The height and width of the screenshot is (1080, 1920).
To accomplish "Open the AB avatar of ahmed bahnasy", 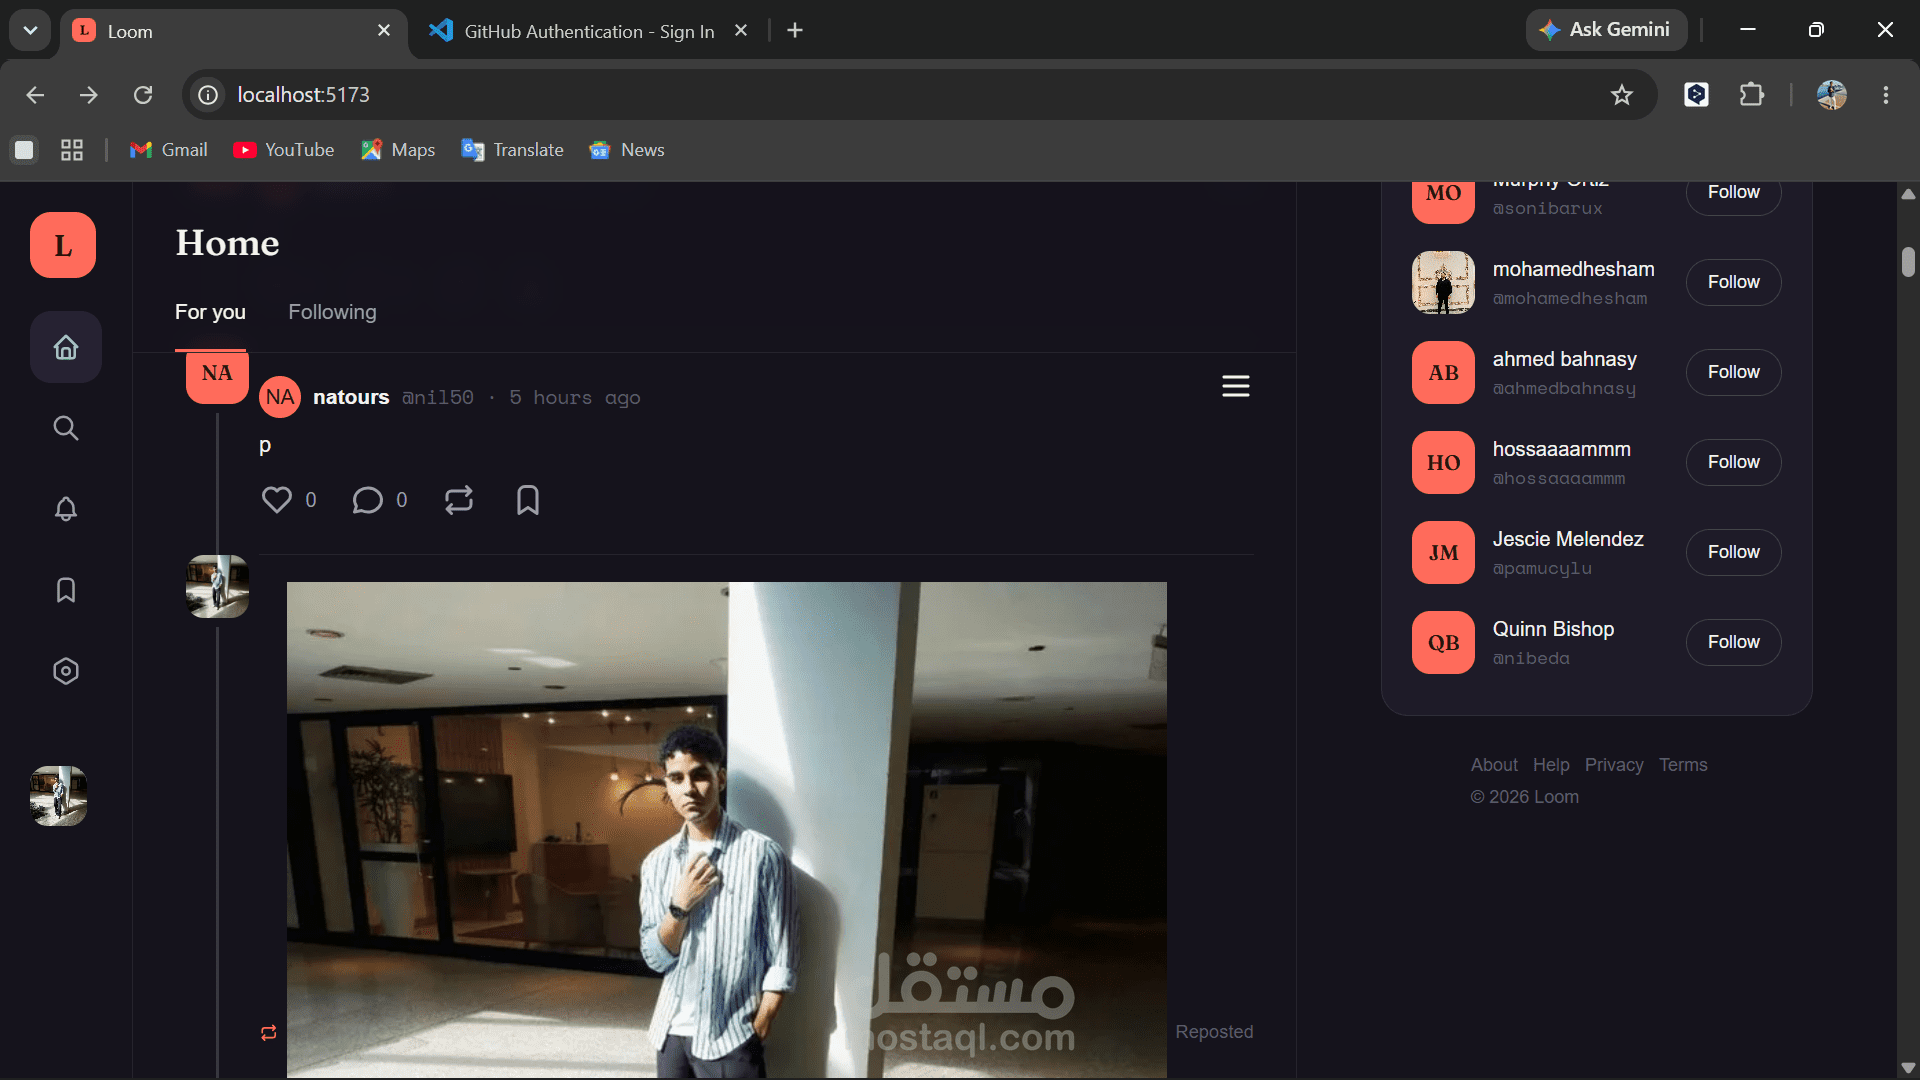I will [x=1443, y=372].
